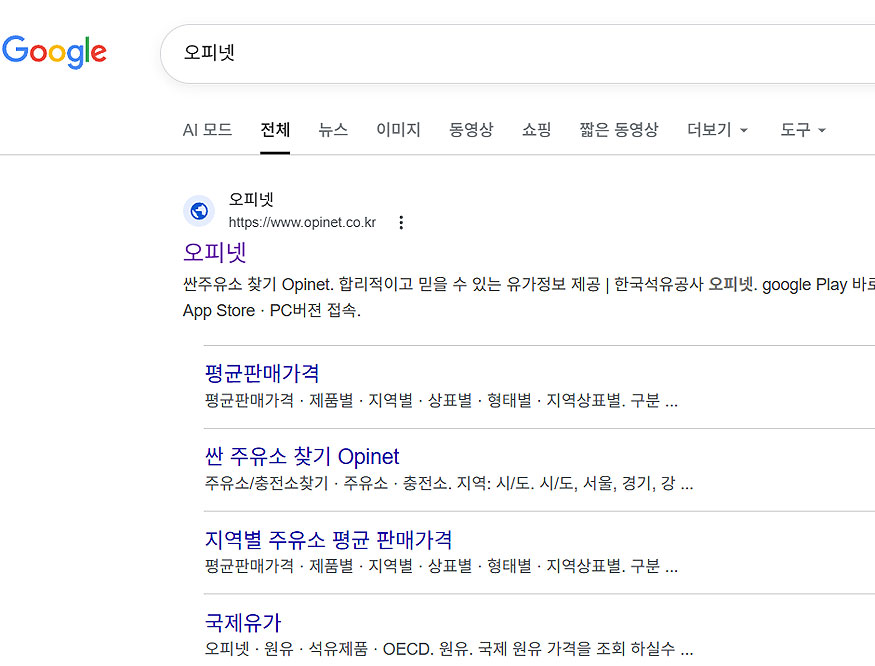The height and width of the screenshot is (666, 875).
Task: Open the 지역별 주유소 평균 판매가격 sitelink
Action: [328, 540]
